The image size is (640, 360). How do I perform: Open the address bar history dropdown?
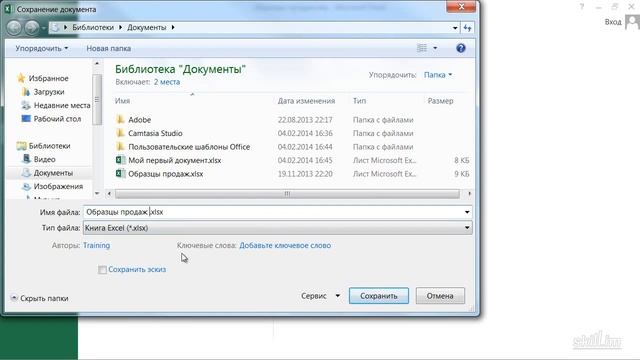[x=455, y=28]
